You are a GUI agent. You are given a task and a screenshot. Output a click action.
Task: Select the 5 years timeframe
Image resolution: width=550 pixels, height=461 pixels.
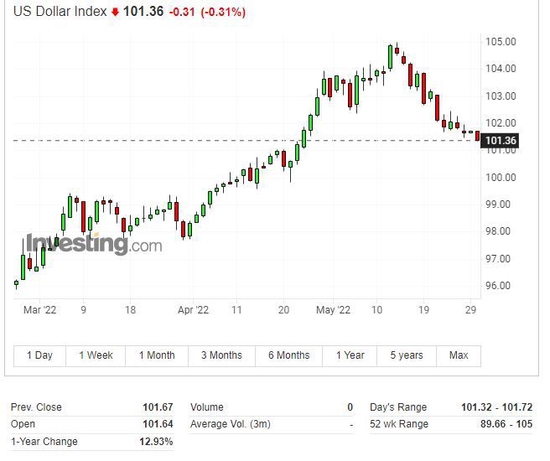pyautogui.click(x=407, y=355)
